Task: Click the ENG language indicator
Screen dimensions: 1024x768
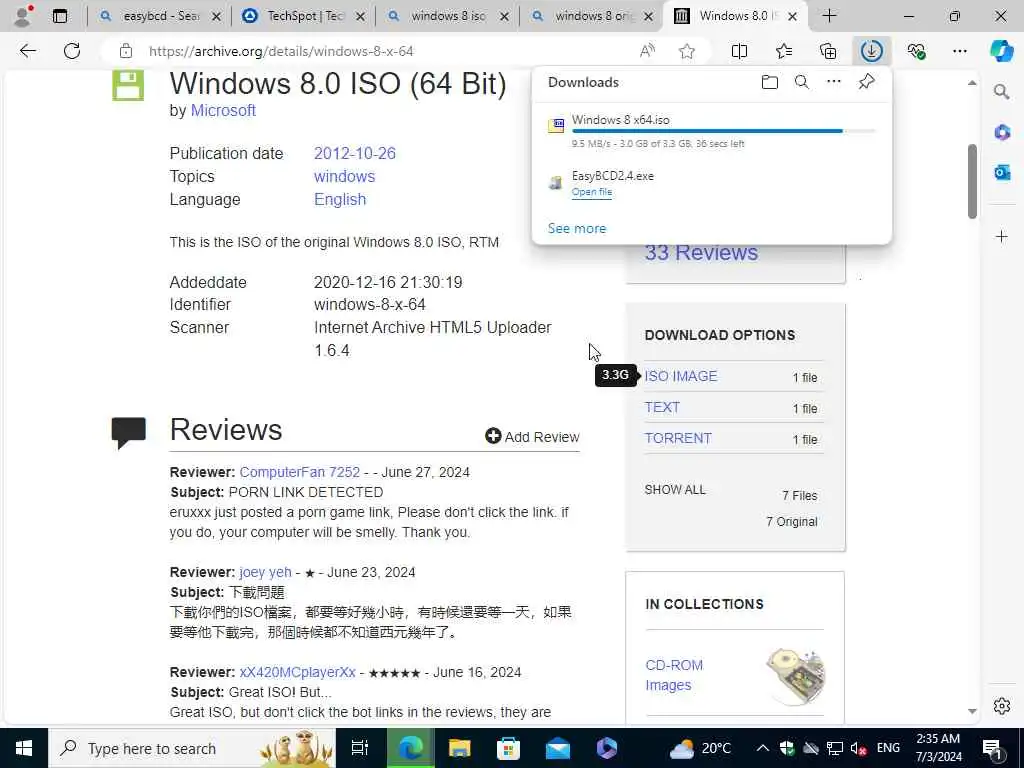Action: (888, 748)
